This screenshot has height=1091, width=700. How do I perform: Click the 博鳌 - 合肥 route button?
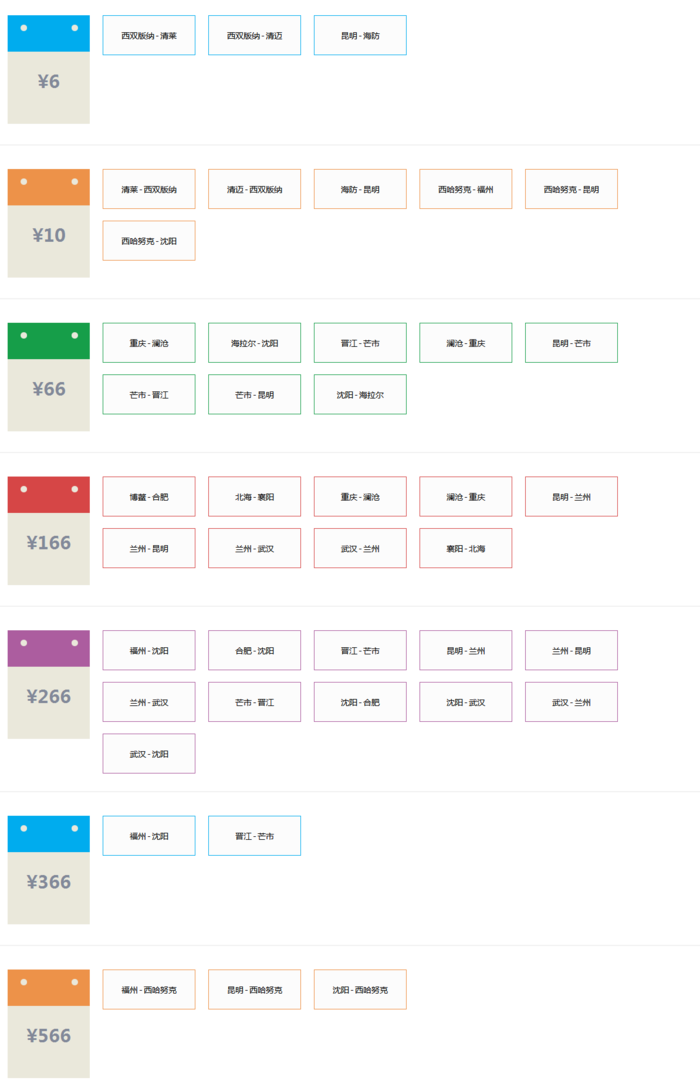(x=149, y=497)
